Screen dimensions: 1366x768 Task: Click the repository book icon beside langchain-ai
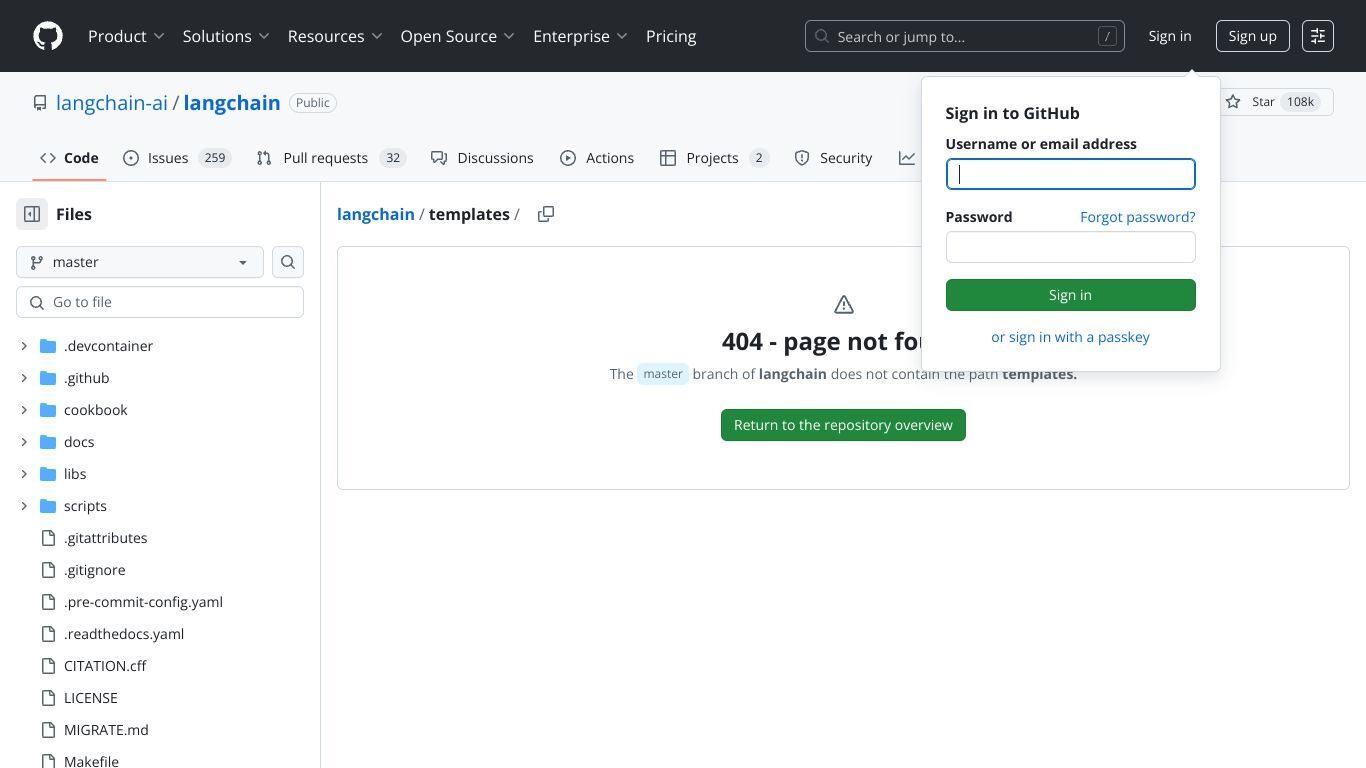coord(40,103)
